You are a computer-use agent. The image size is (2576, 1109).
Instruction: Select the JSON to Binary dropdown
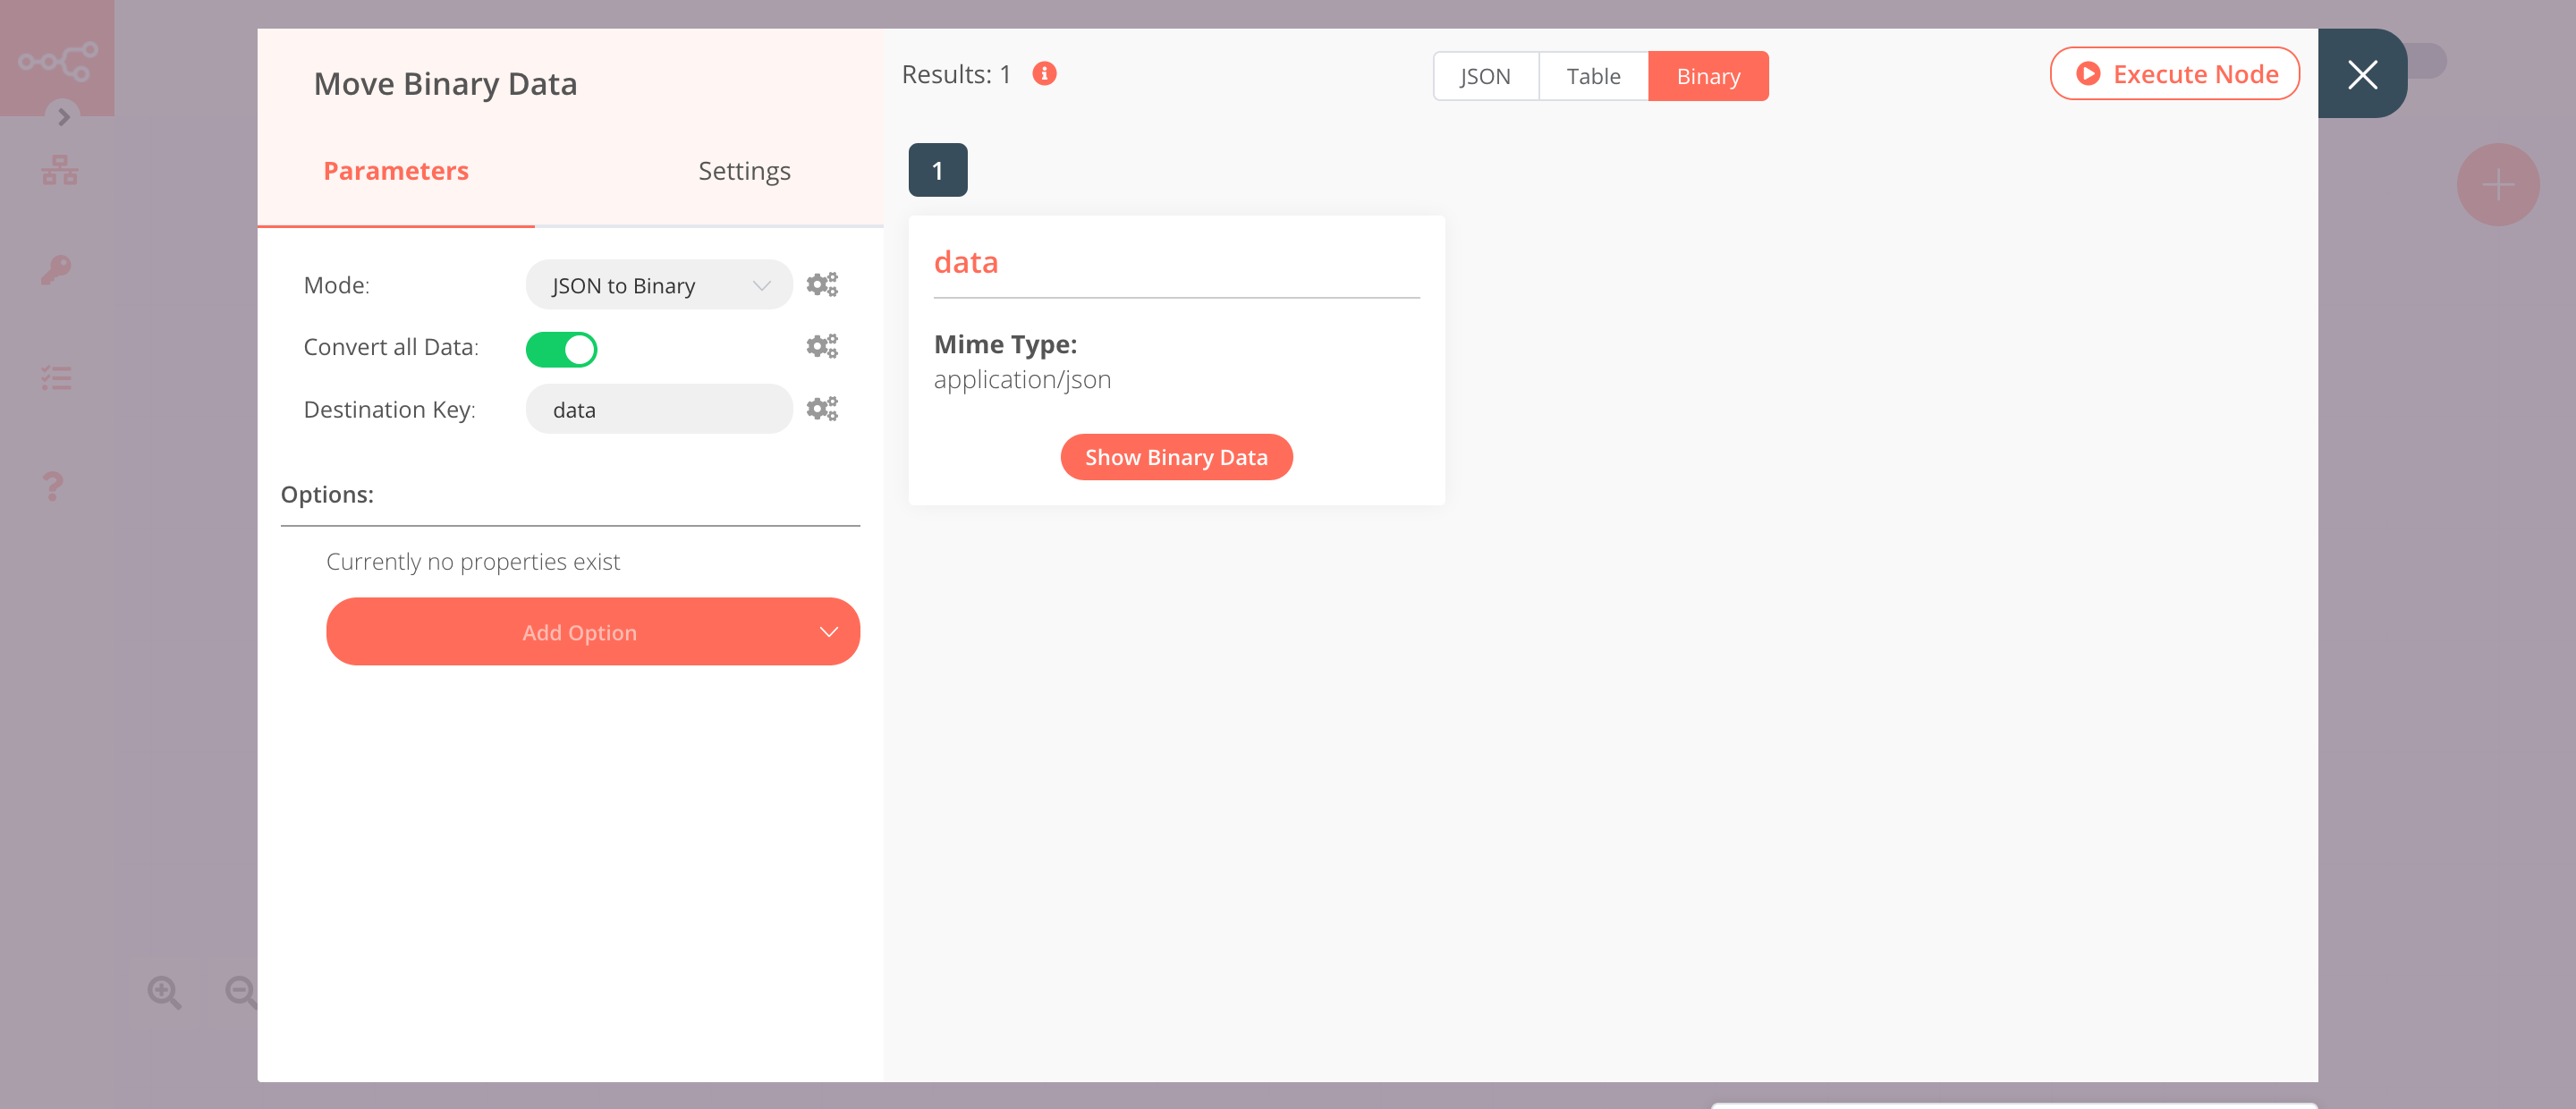click(656, 284)
